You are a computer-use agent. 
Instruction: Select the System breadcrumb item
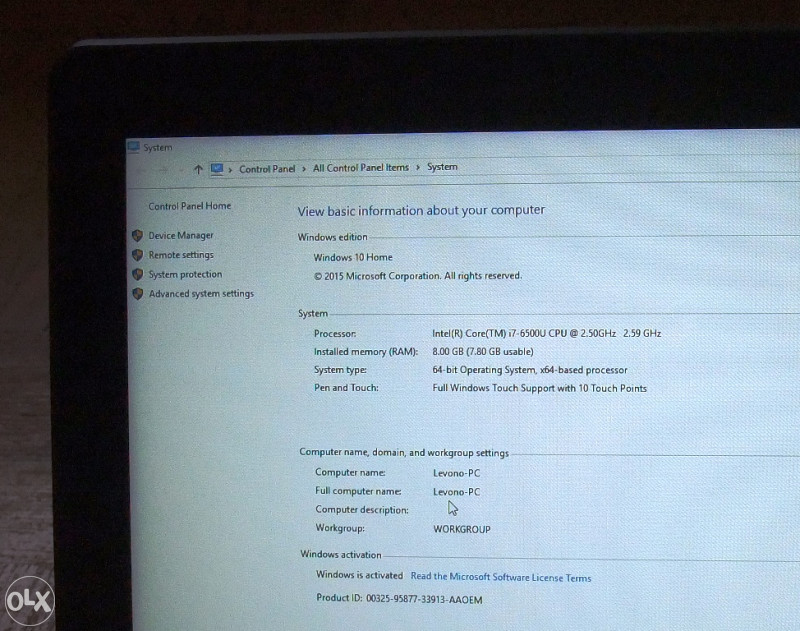click(x=442, y=167)
